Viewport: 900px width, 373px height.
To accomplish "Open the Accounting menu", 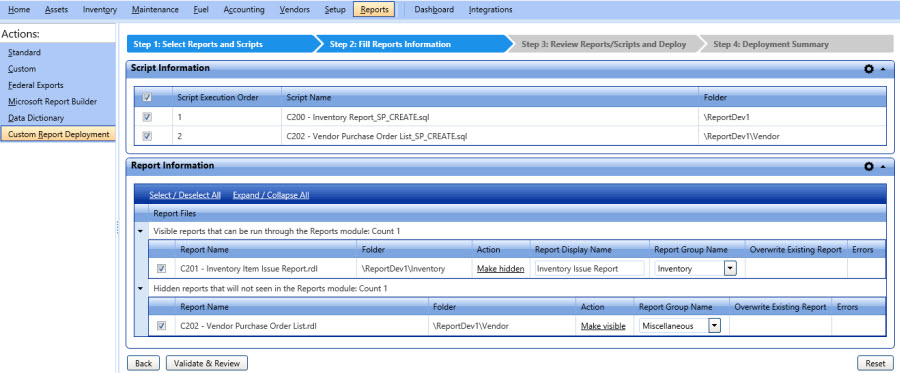I will [x=244, y=10].
